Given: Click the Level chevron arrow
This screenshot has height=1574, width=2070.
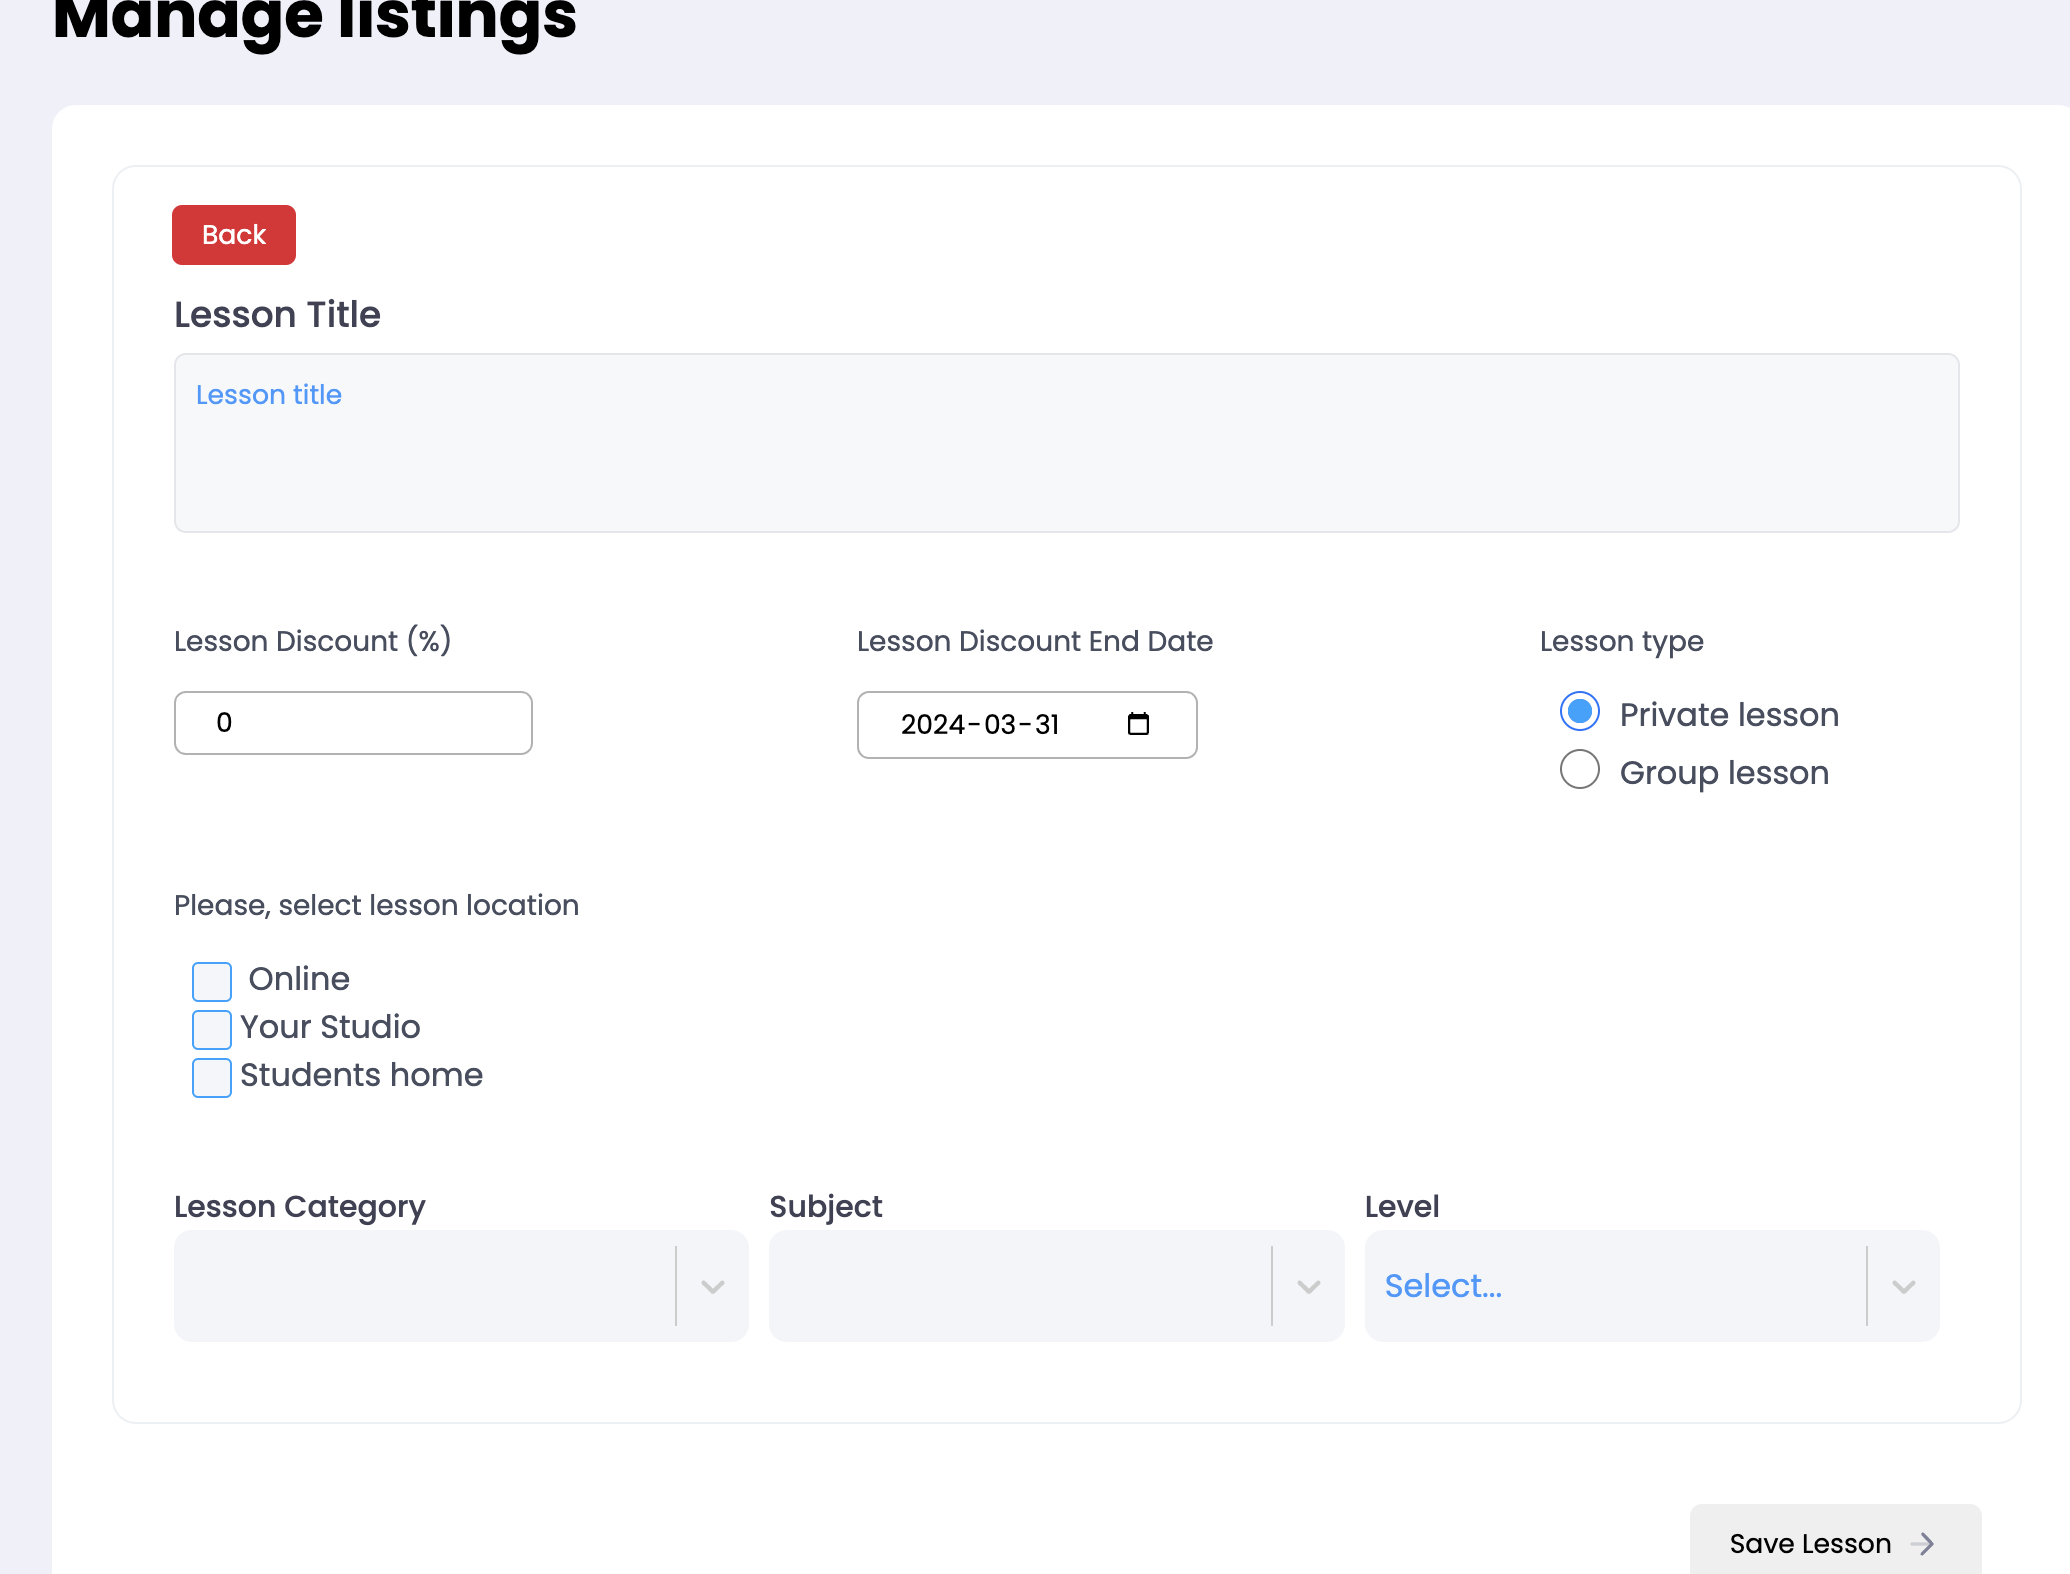Looking at the screenshot, I should pyautogui.click(x=1903, y=1286).
